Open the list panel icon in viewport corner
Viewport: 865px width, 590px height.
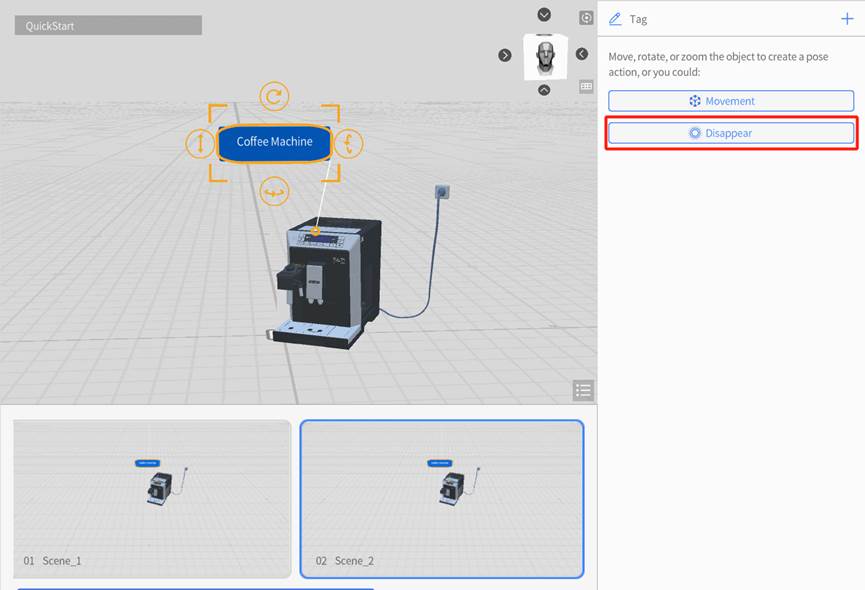(x=584, y=390)
